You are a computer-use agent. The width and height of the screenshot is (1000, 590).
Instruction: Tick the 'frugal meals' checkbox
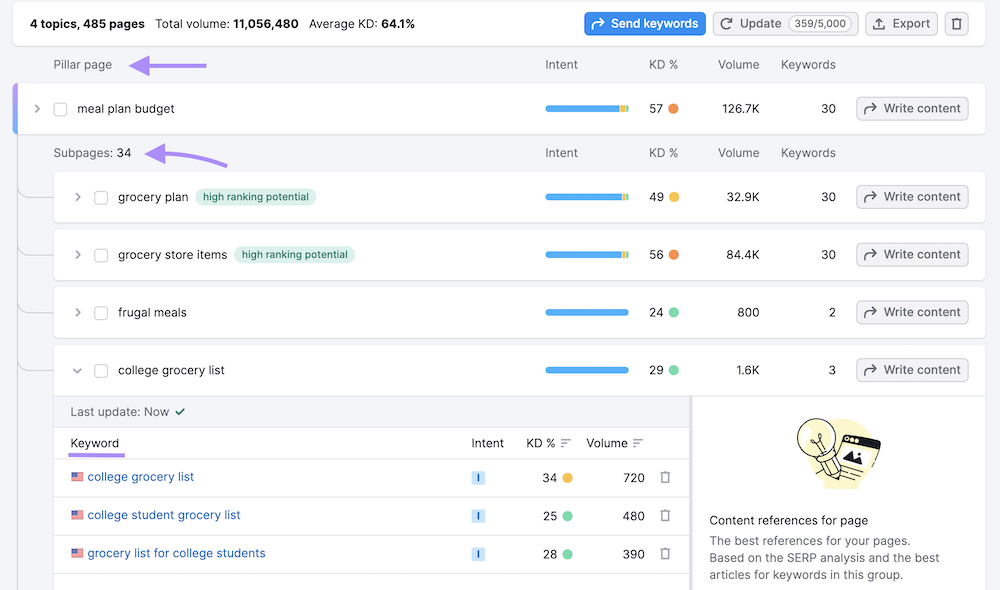100,311
